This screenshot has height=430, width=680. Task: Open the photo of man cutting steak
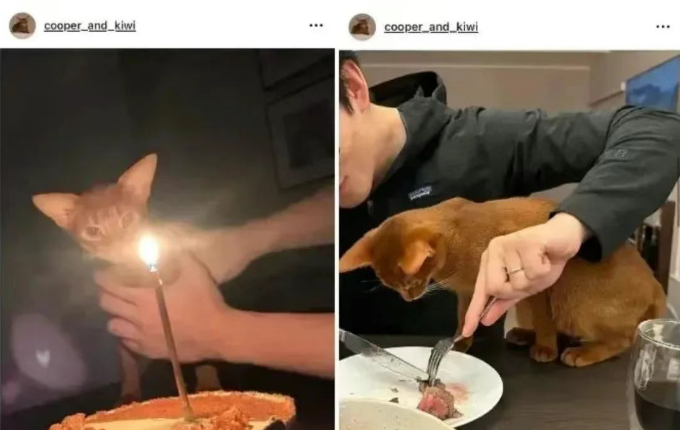pos(510,240)
